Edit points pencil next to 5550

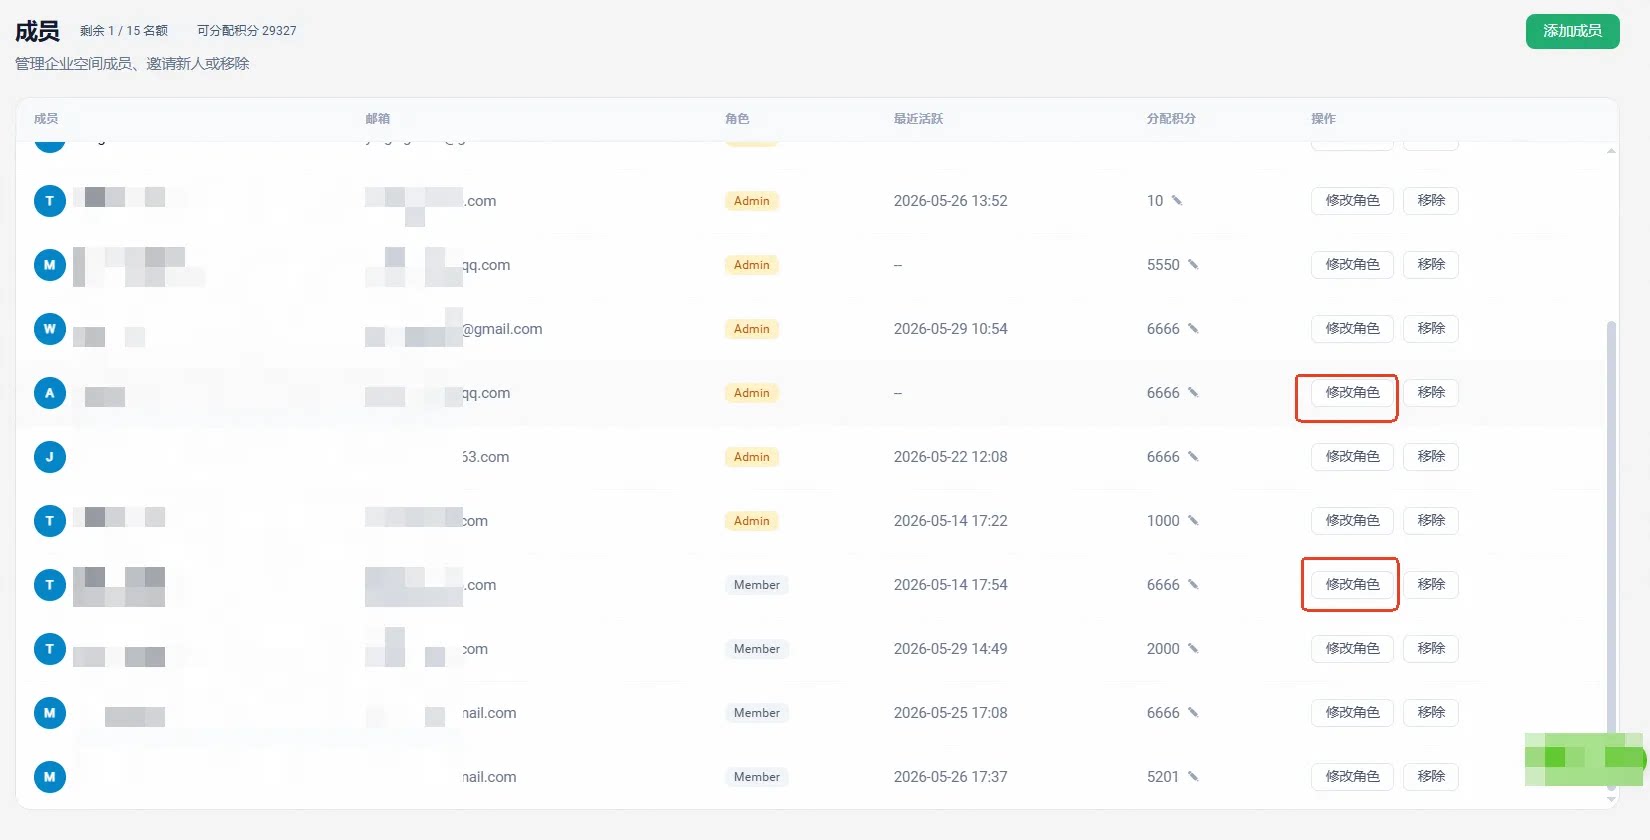(x=1193, y=264)
